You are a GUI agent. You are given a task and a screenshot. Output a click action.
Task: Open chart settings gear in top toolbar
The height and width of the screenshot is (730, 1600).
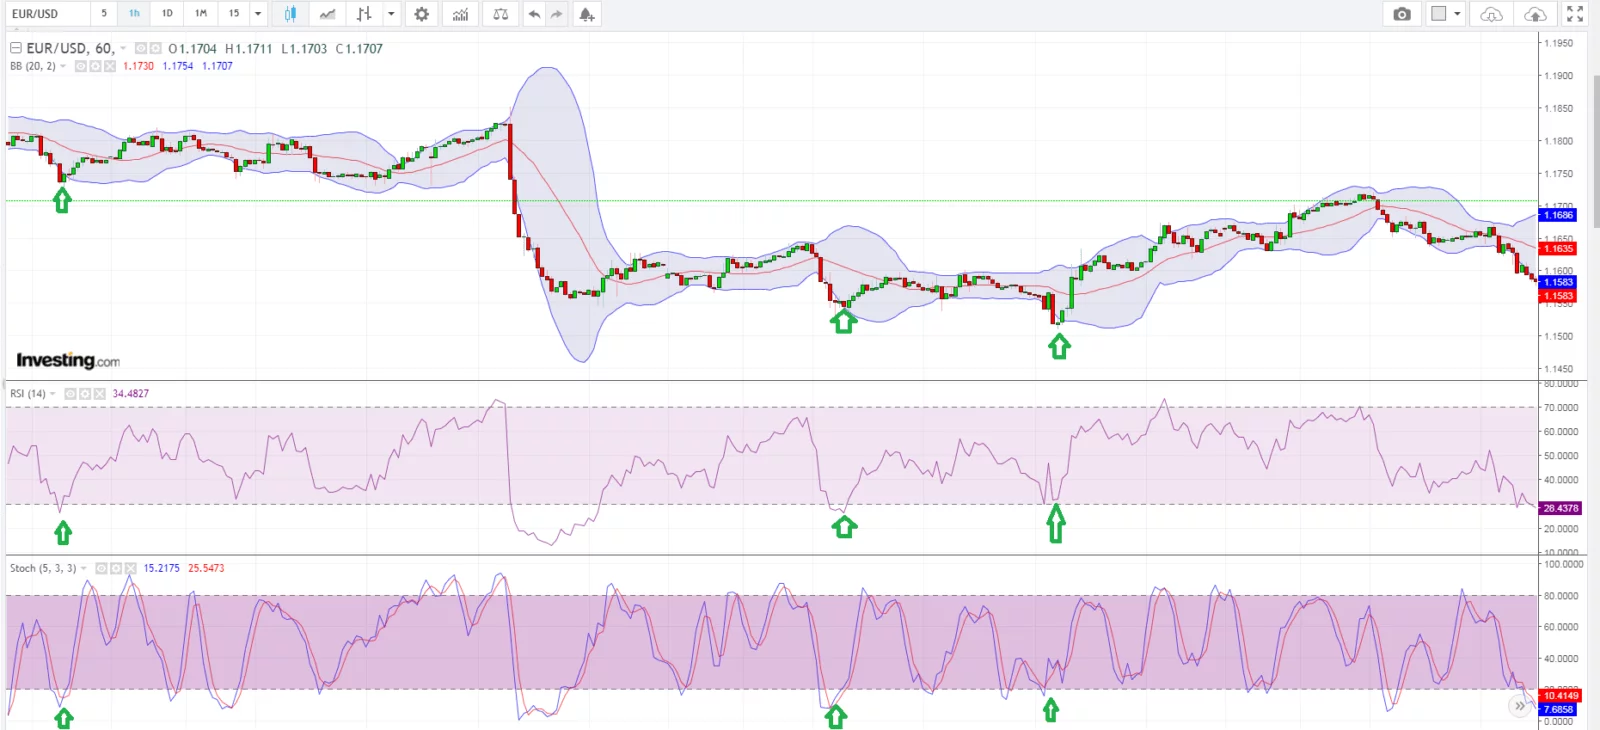422,14
